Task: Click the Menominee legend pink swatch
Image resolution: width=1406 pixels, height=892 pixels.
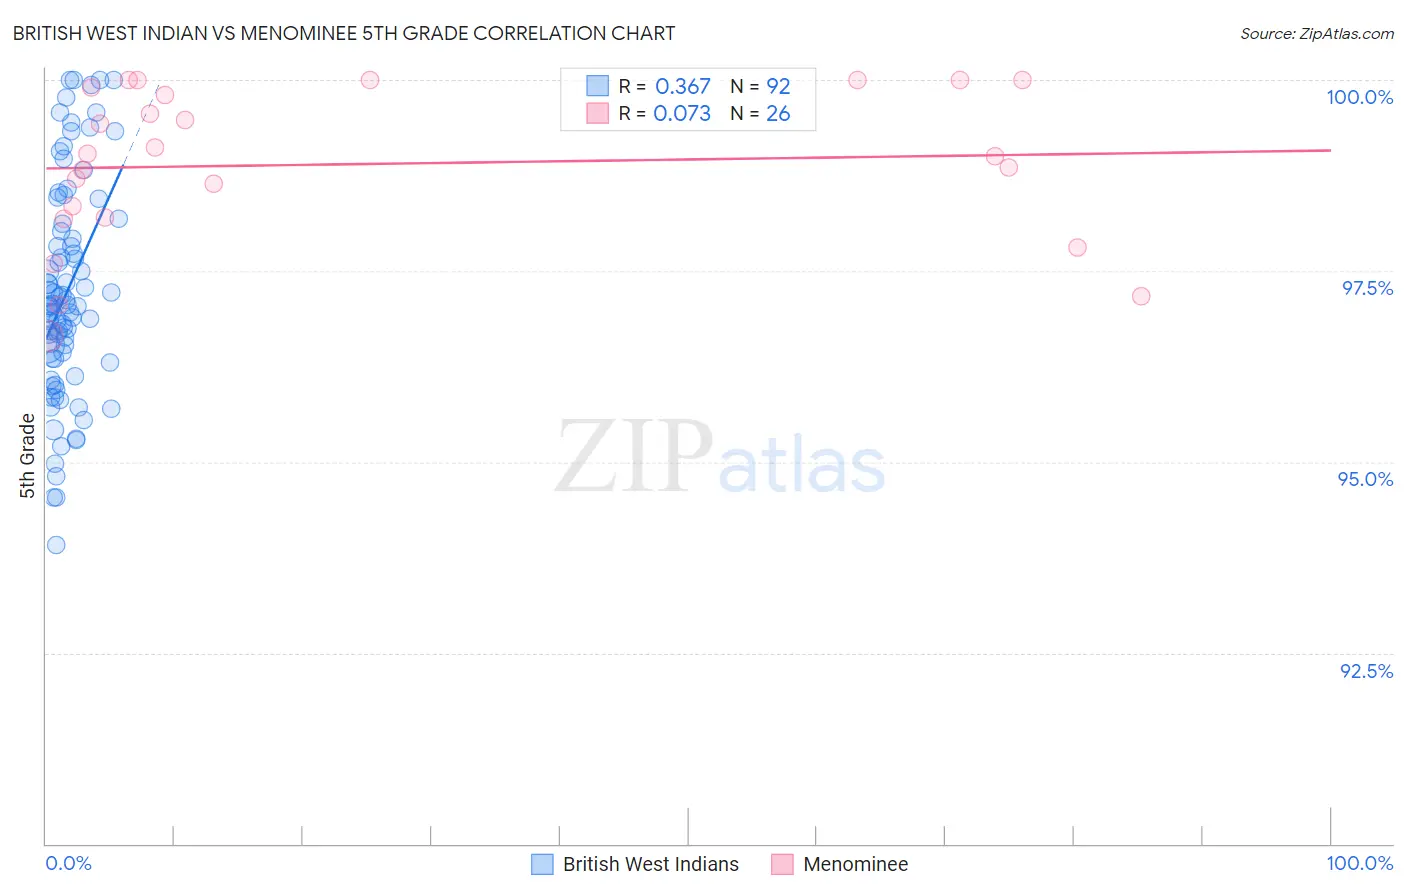Action: point(782,864)
